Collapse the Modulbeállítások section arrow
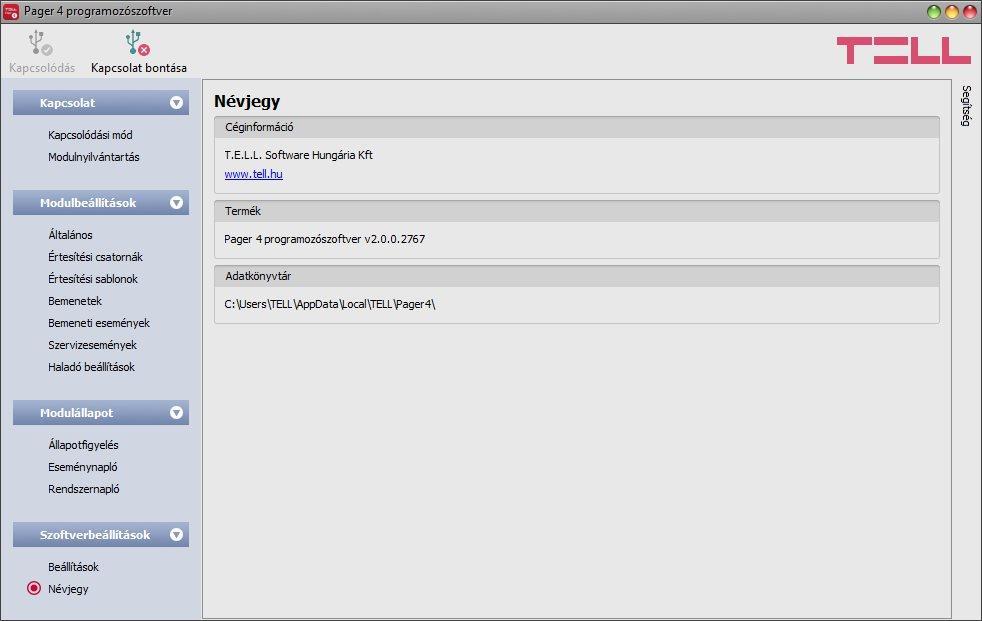982x621 pixels. 177,203
